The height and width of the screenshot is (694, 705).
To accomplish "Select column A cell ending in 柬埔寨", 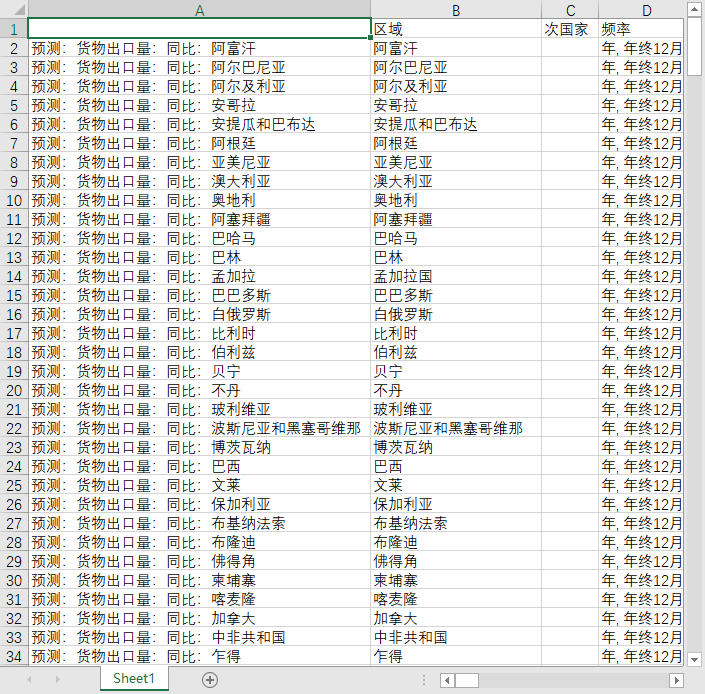I will 199,580.
